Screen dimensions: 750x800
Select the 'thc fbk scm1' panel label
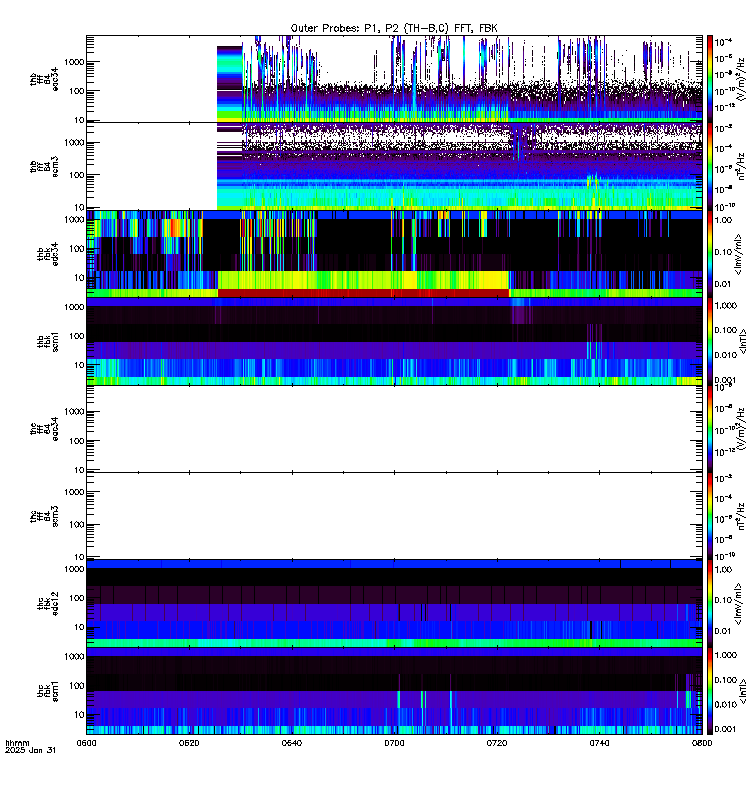[48, 691]
